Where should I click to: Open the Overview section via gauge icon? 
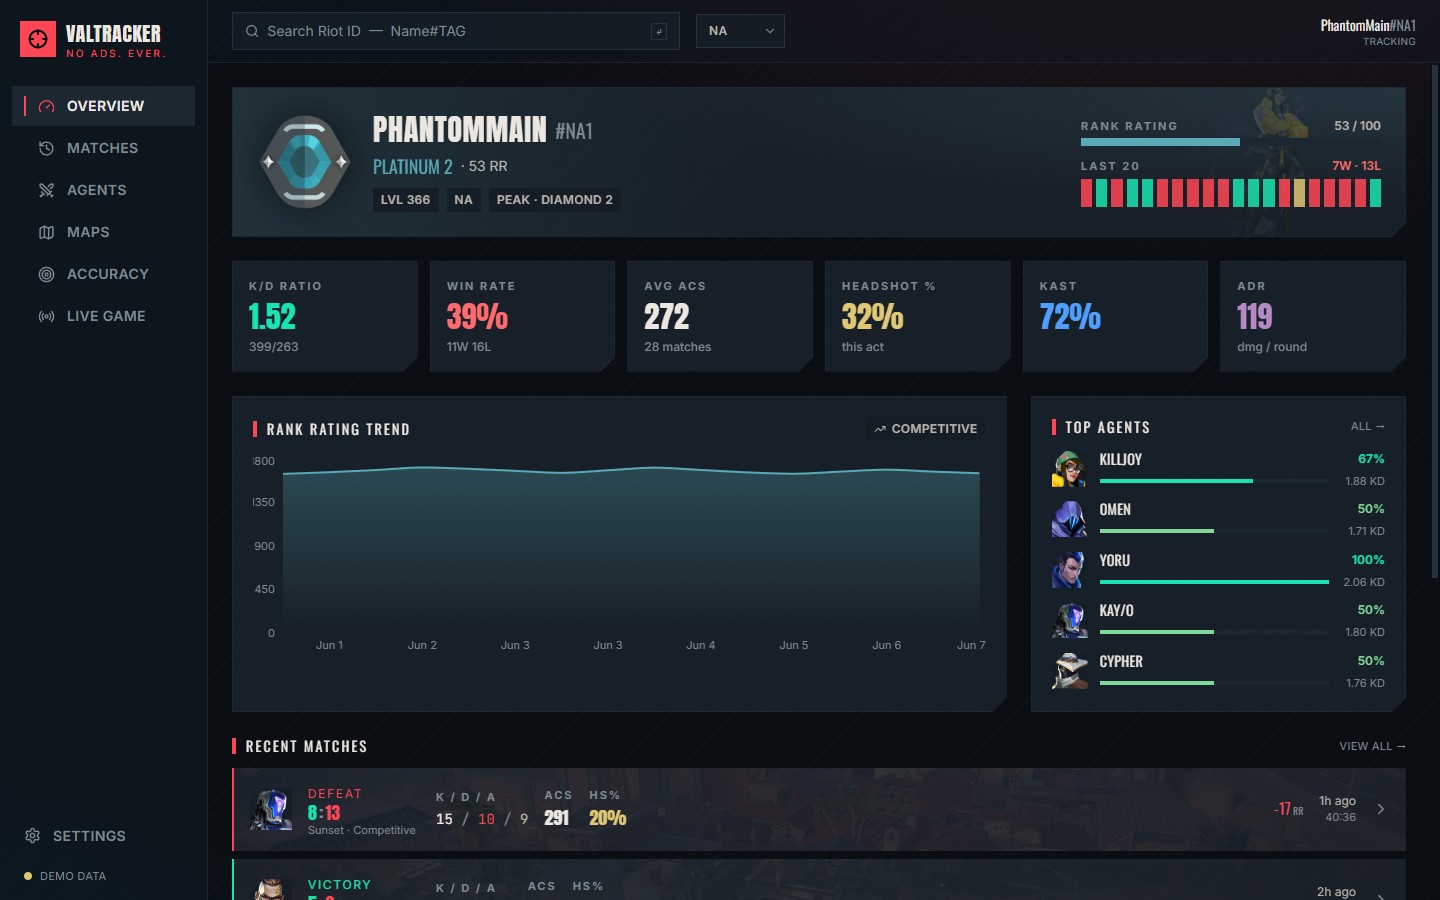coord(46,106)
